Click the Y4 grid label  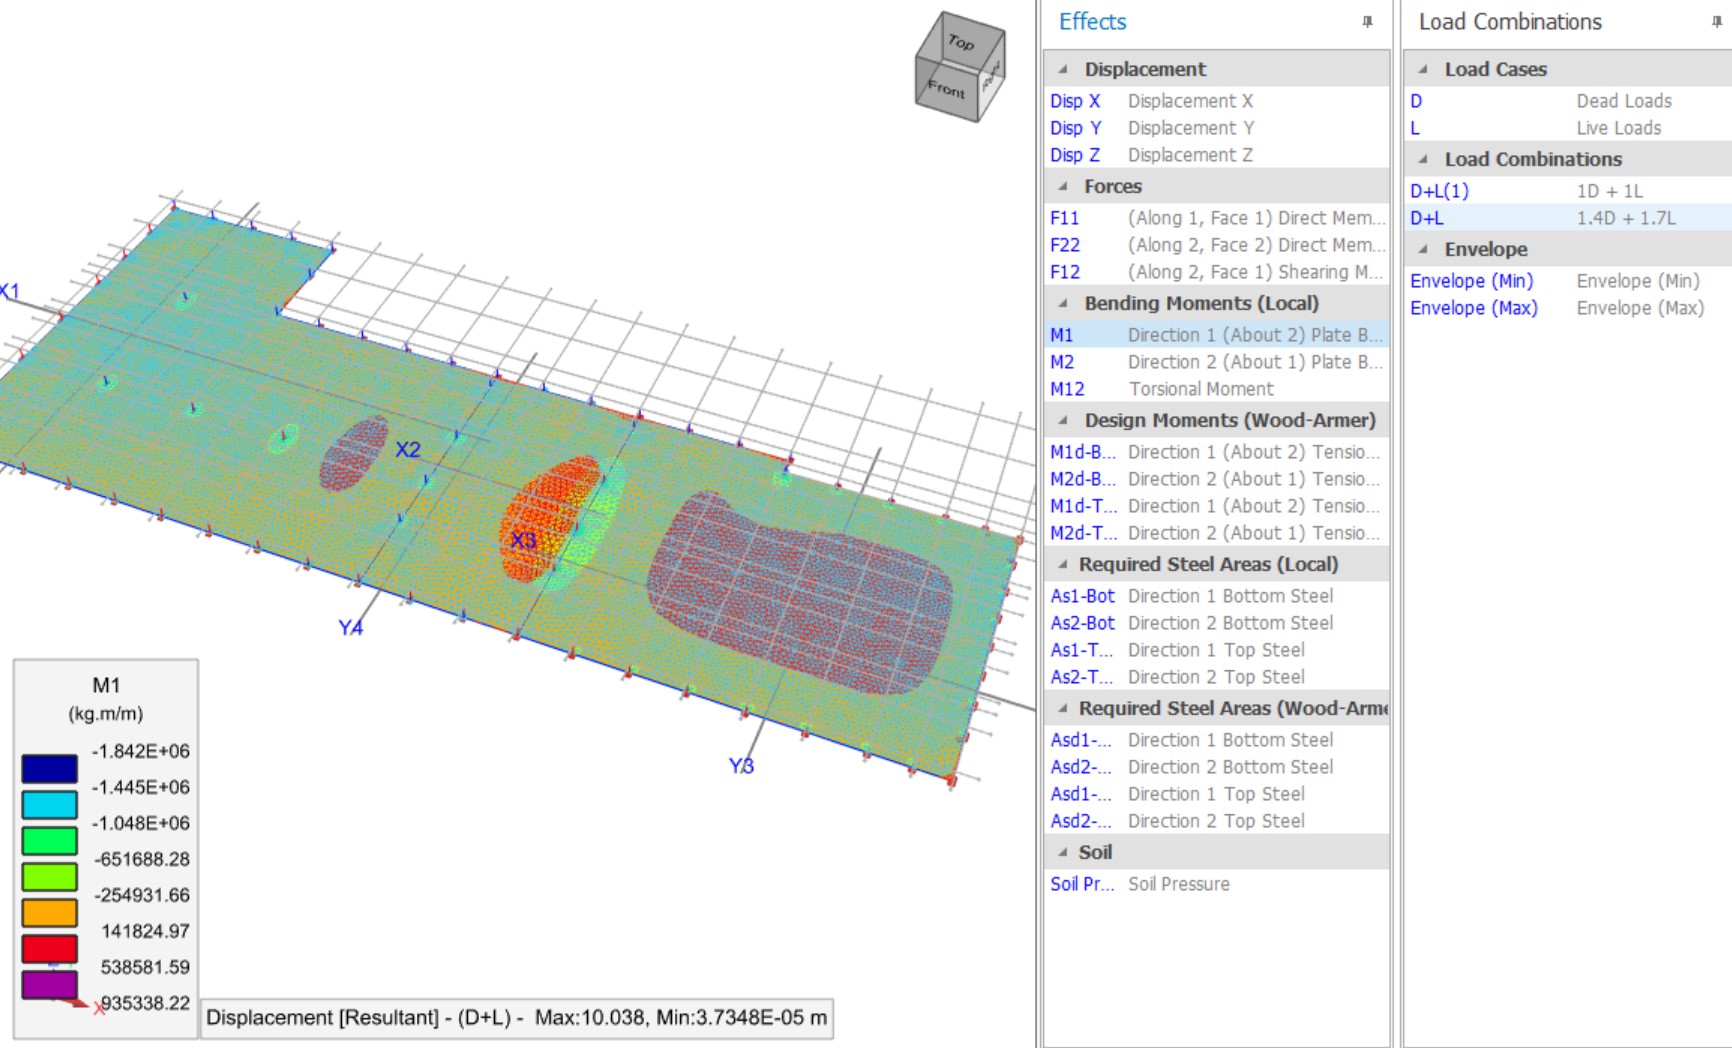click(x=350, y=628)
